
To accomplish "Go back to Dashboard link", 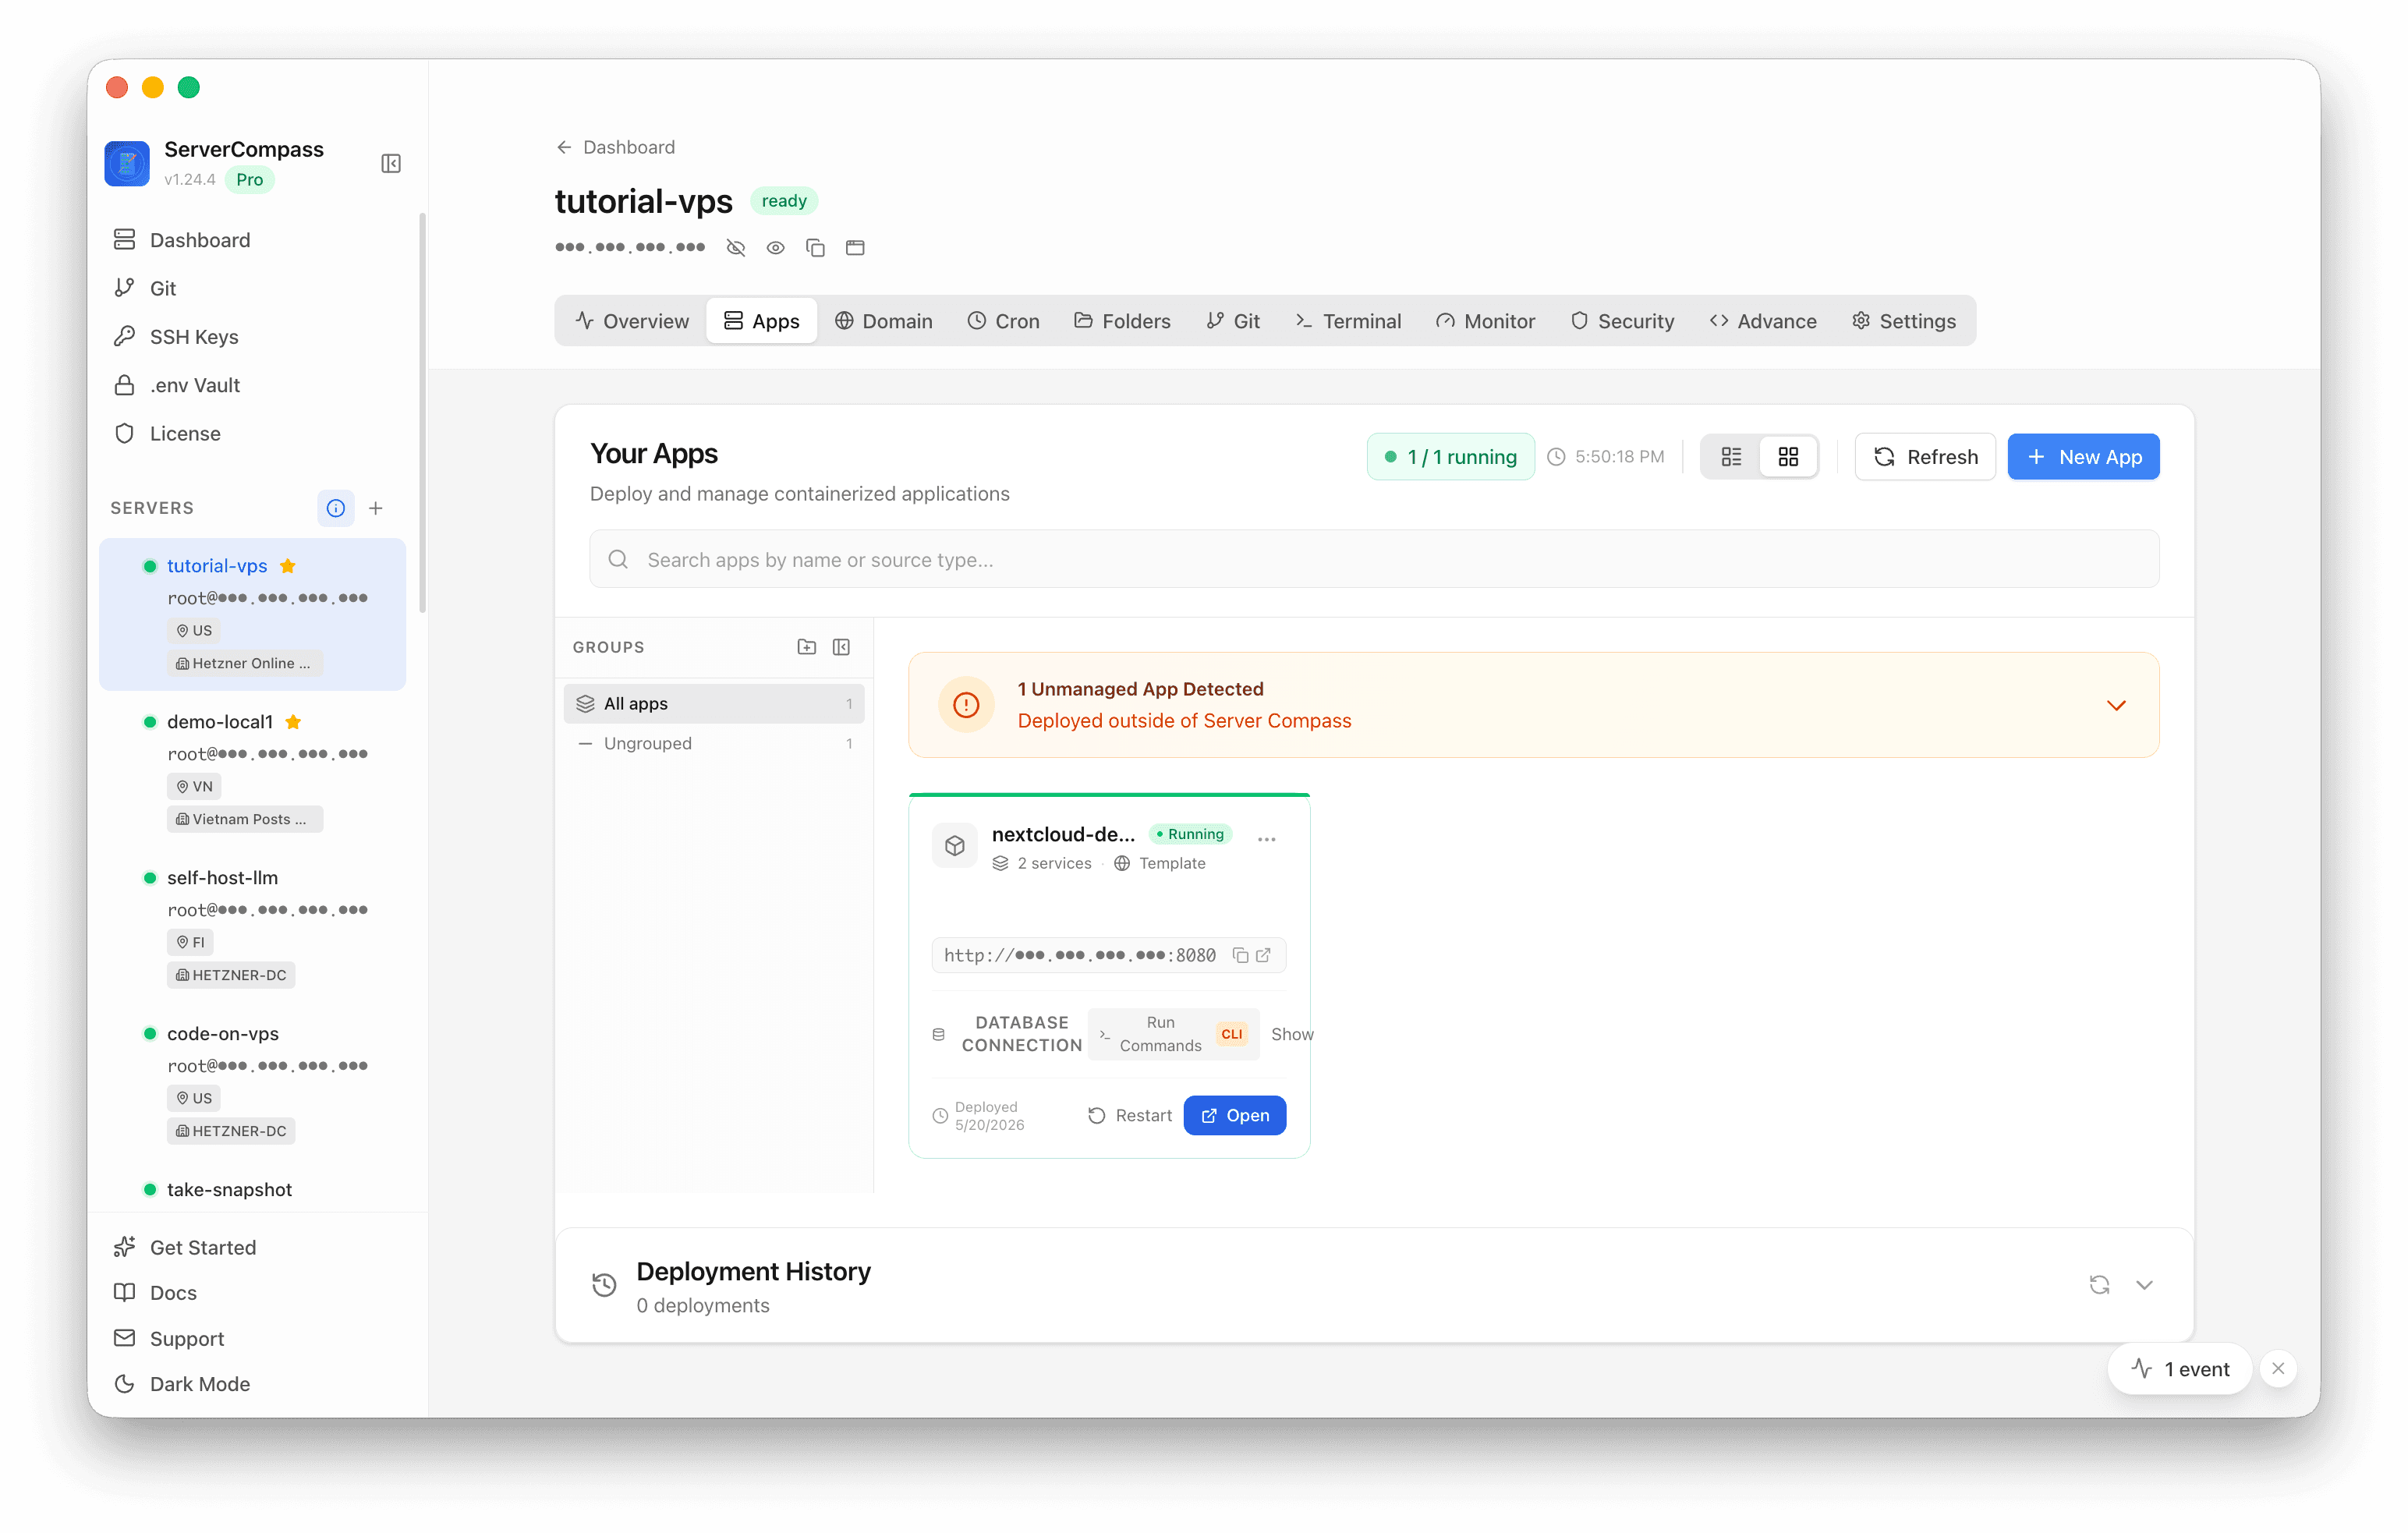I will (615, 147).
